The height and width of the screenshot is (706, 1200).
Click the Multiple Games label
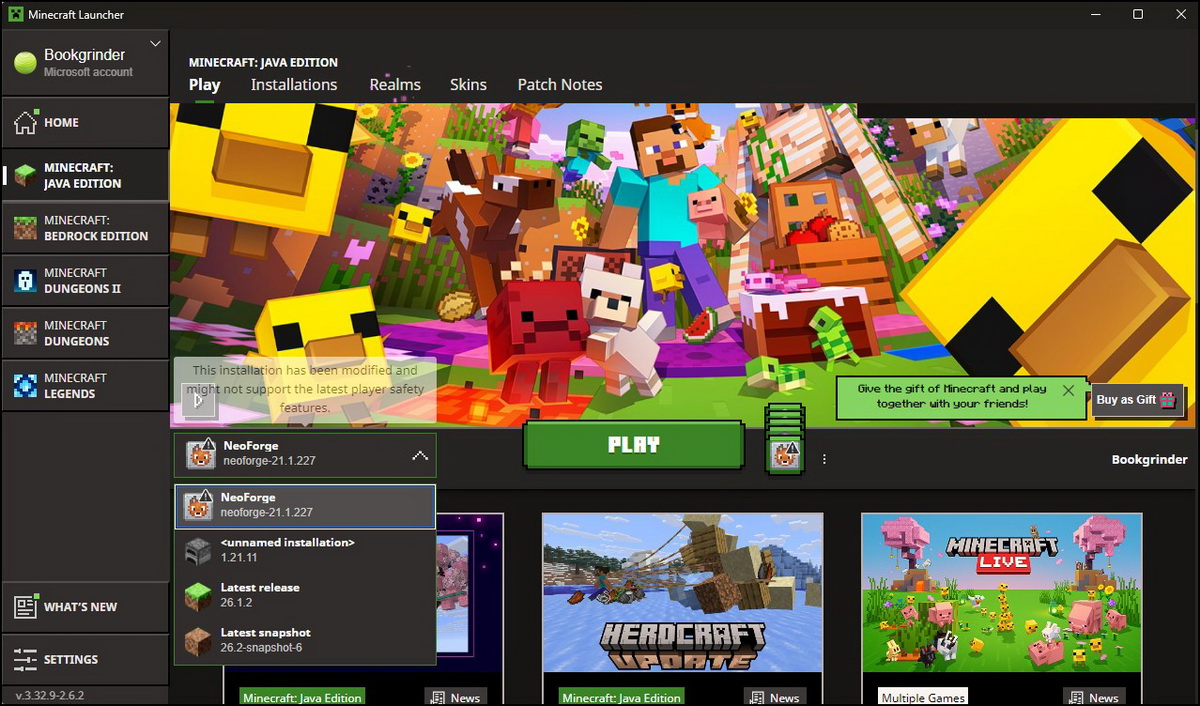click(x=923, y=698)
